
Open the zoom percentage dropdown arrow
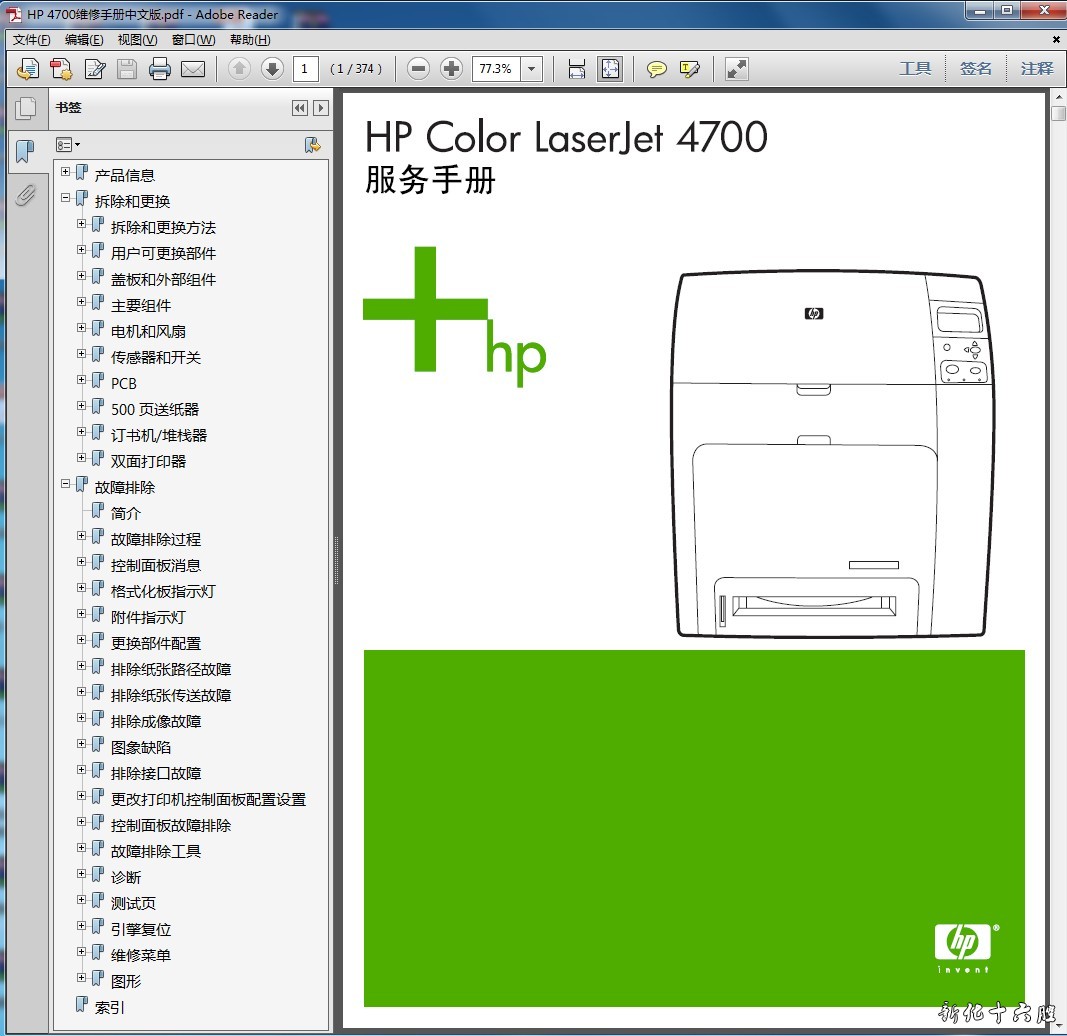(532, 69)
